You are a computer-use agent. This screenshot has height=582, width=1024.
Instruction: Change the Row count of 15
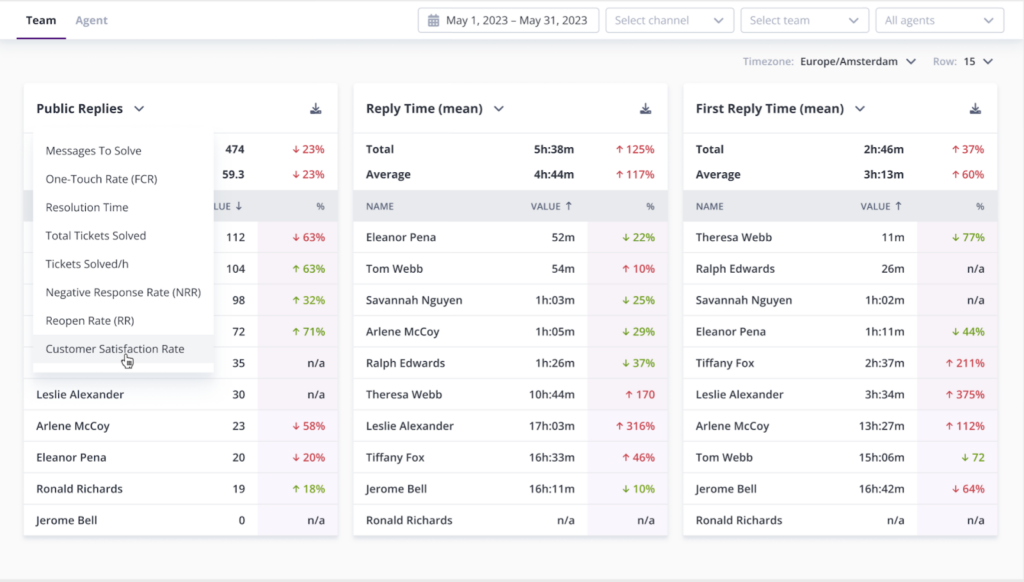pyautogui.click(x=978, y=61)
